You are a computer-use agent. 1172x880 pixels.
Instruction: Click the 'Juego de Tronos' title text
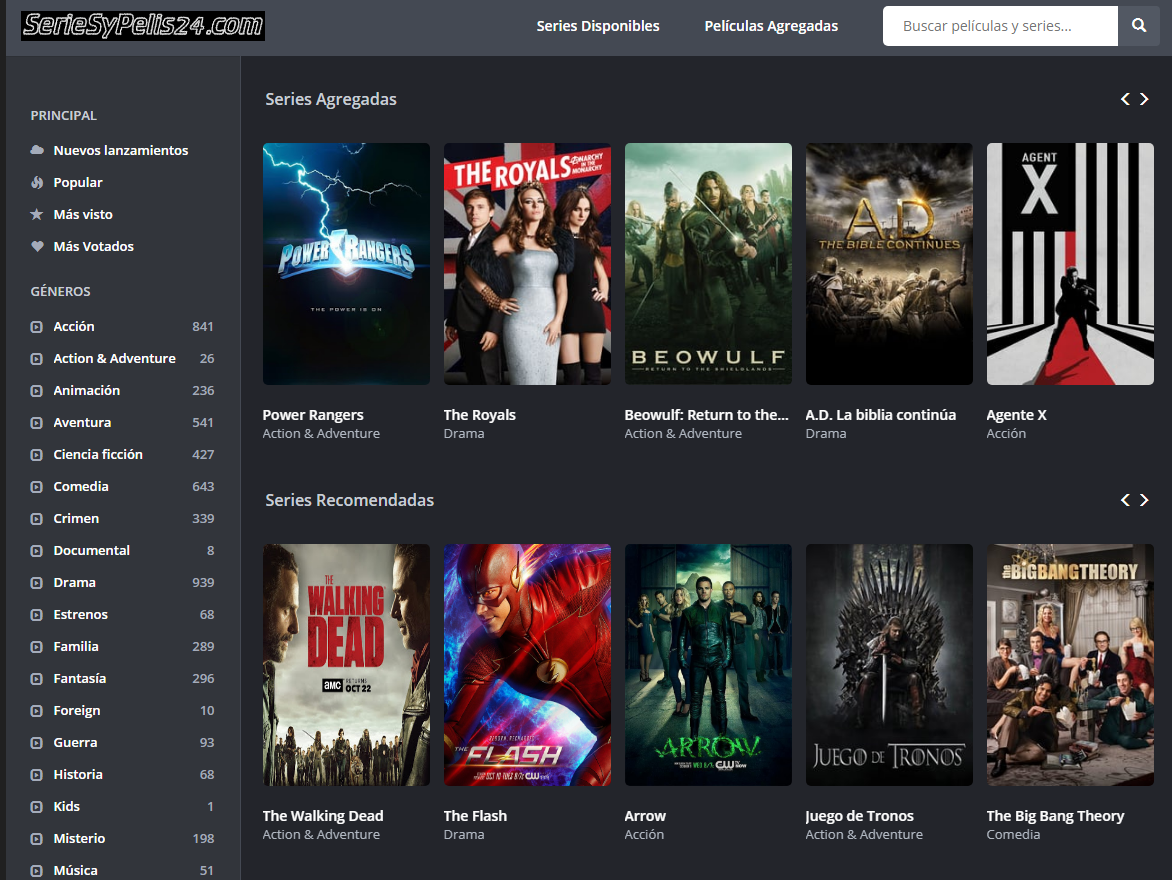(860, 816)
